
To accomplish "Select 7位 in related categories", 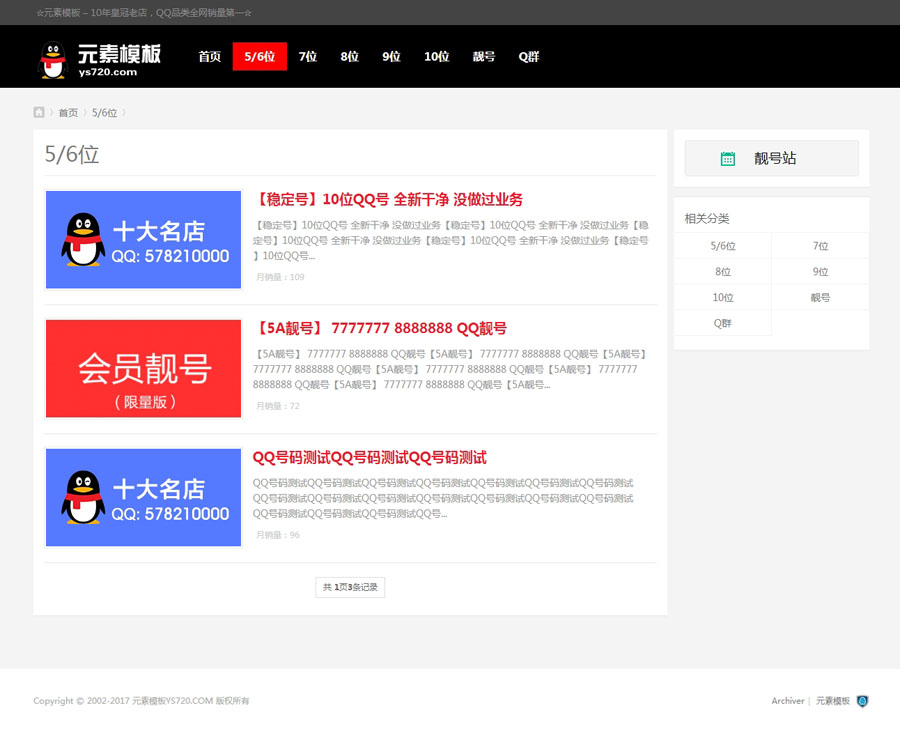I will coord(820,246).
